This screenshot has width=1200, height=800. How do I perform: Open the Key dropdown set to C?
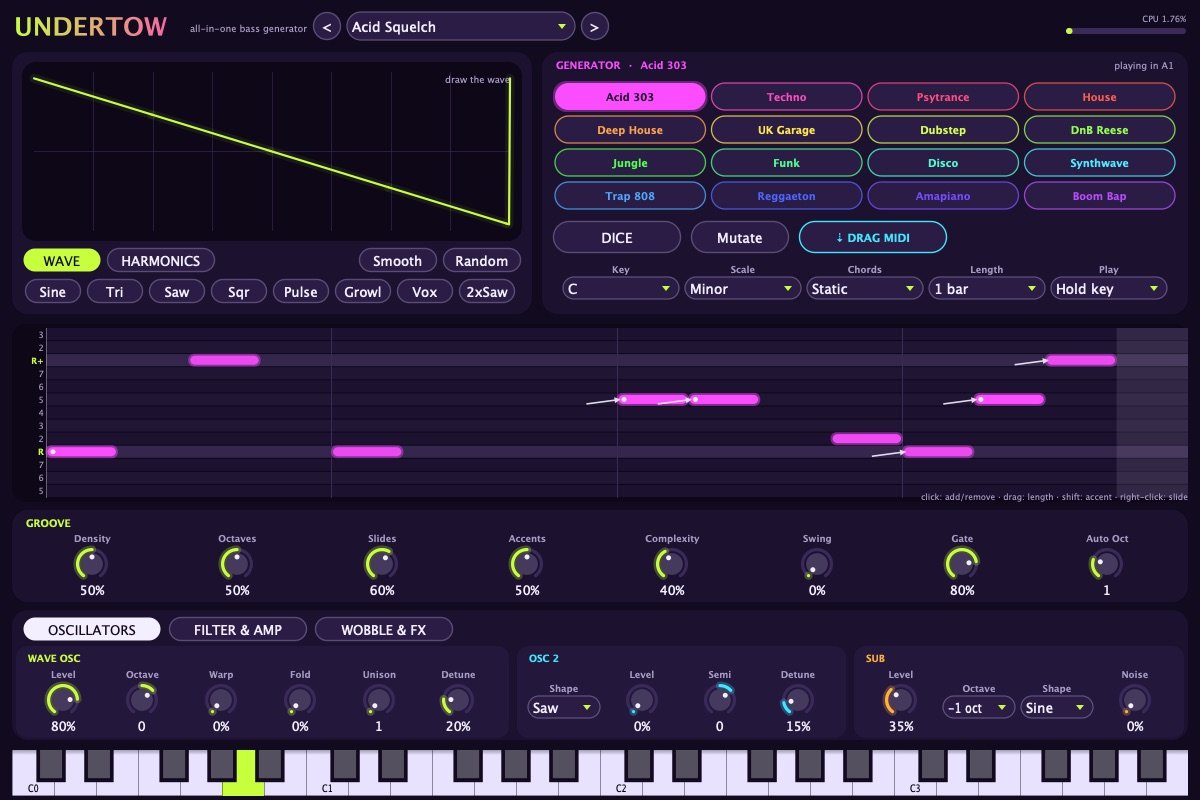[x=621, y=289]
